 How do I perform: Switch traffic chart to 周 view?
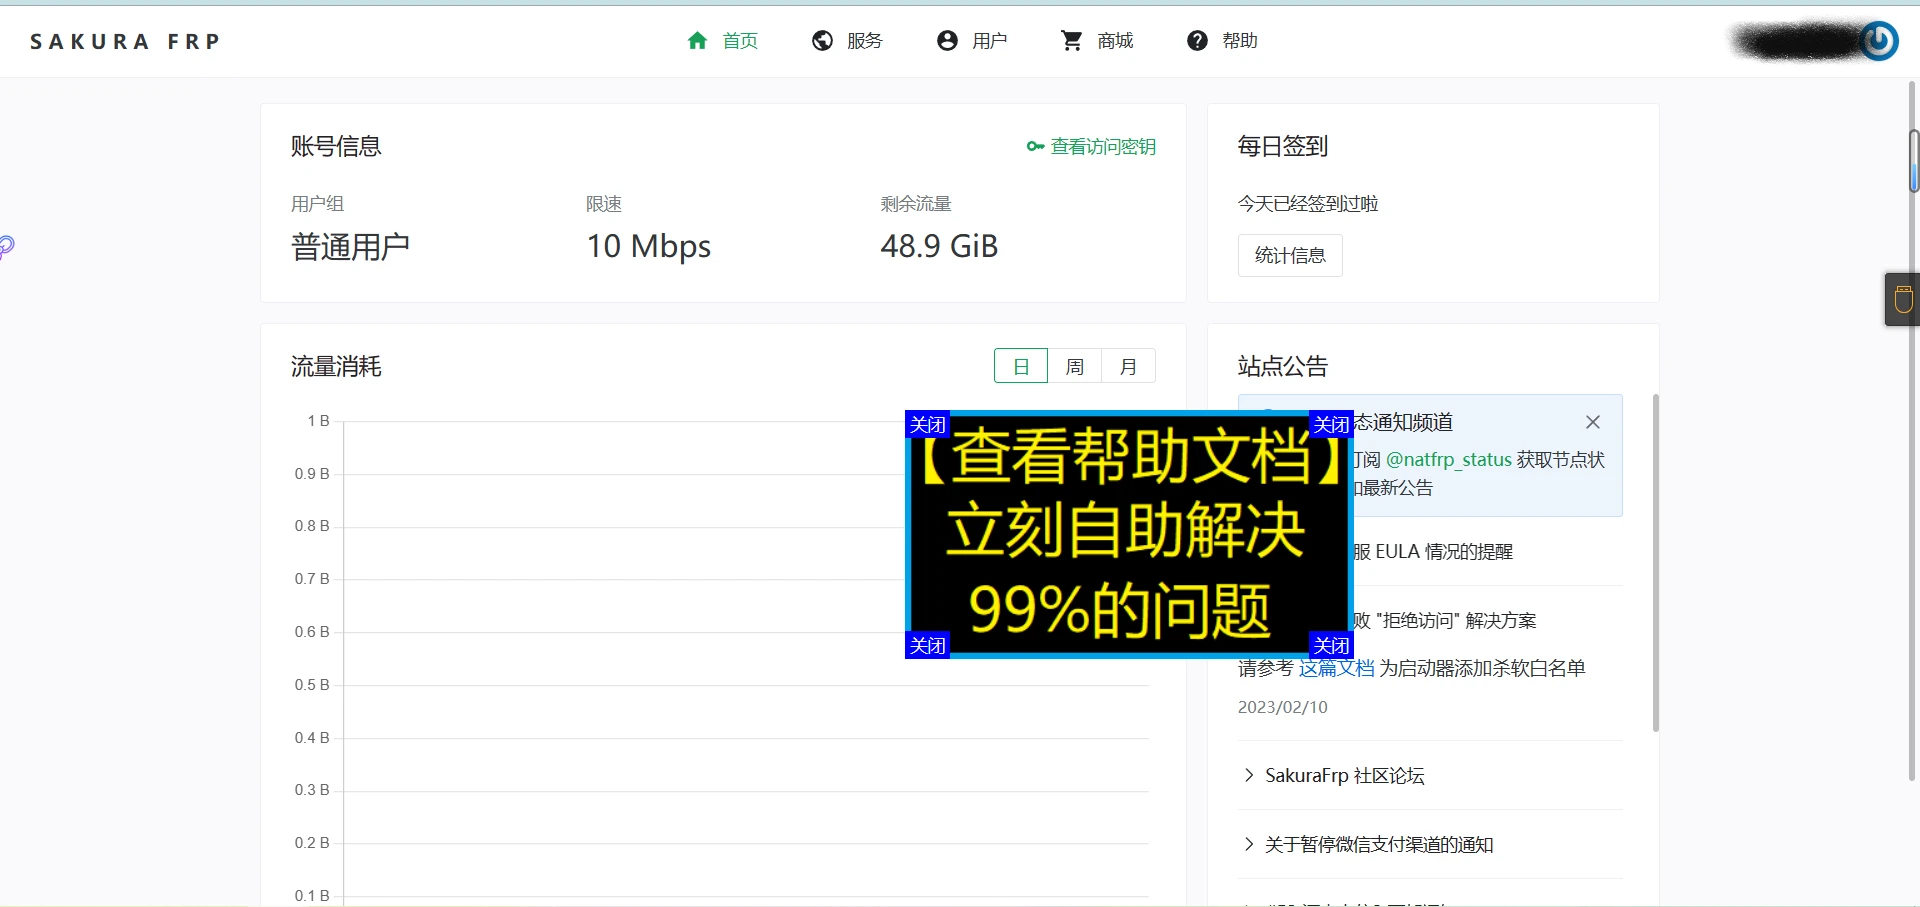click(x=1074, y=366)
